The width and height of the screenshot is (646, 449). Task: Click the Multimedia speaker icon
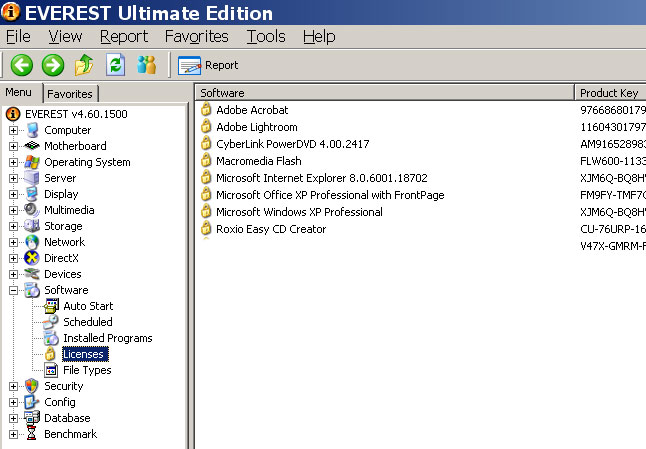(x=32, y=210)
